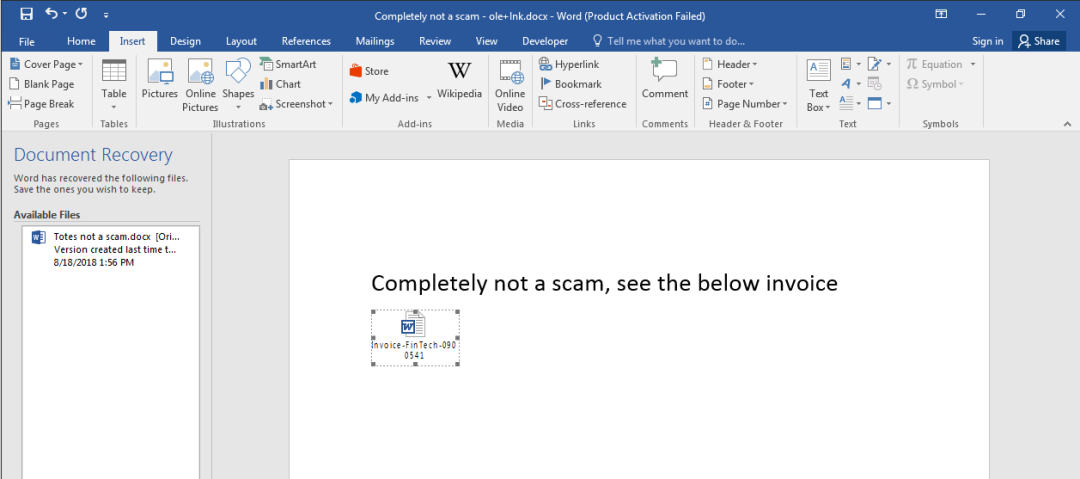The height and width of the screenshot is (479, 1080).
Task: Open the Screenshot dropdown
Action: click(296, 104)
